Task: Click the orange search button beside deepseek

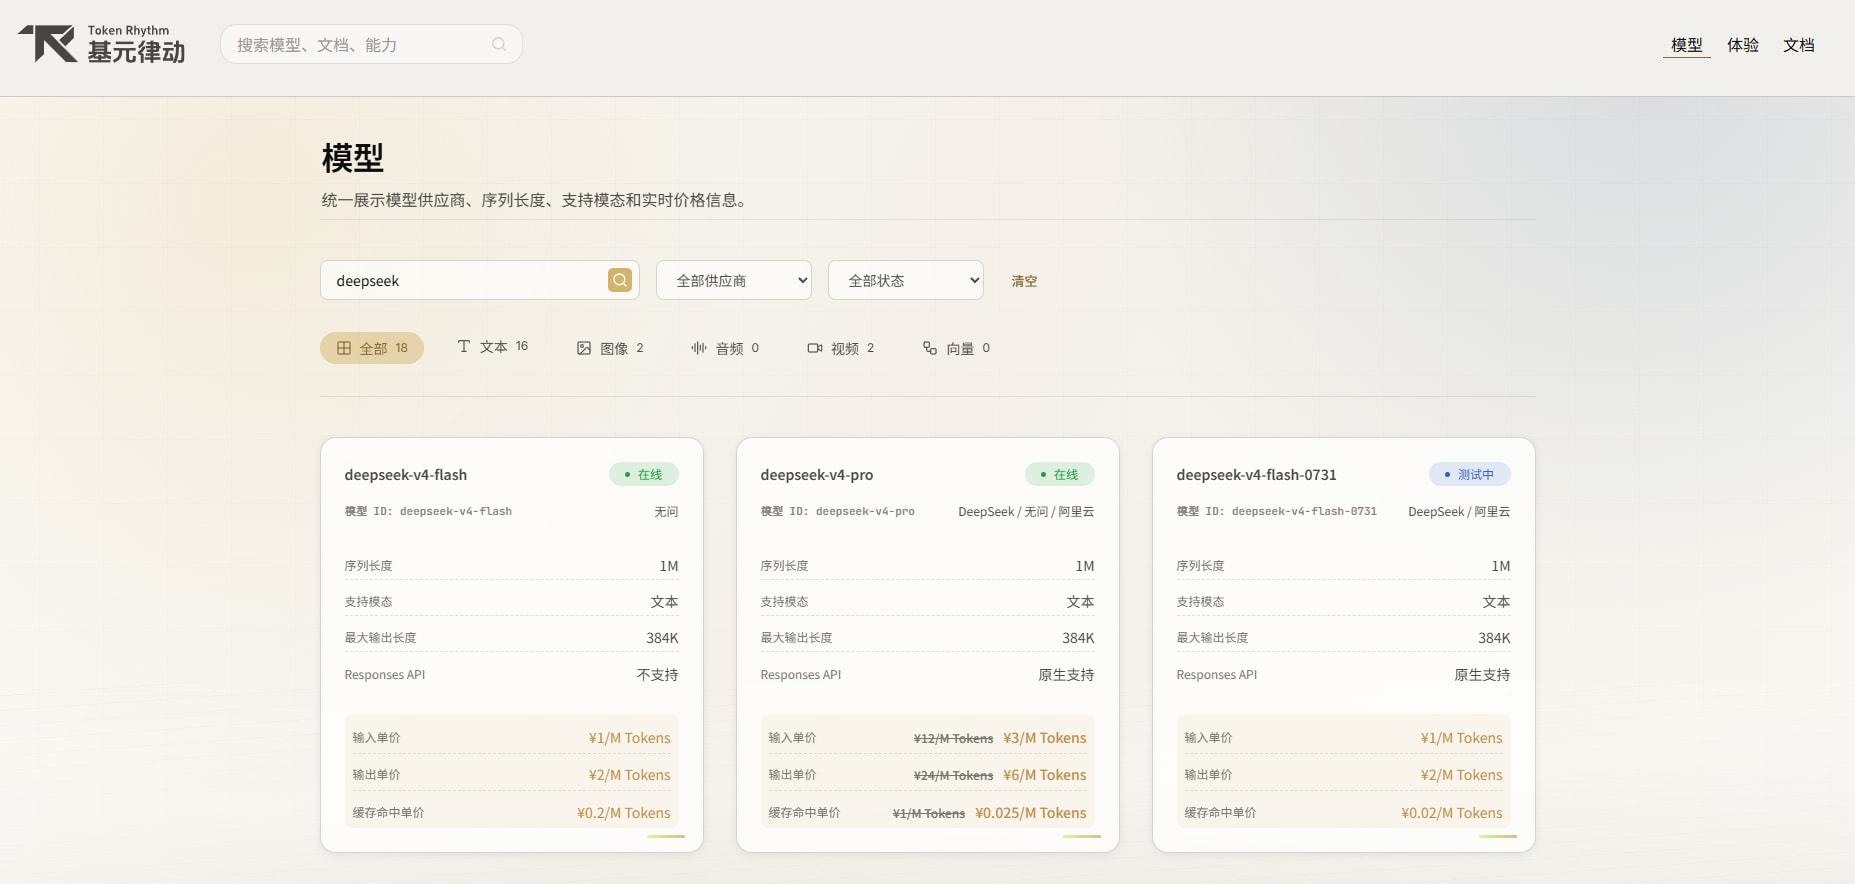Action: (x=620, y=280)
